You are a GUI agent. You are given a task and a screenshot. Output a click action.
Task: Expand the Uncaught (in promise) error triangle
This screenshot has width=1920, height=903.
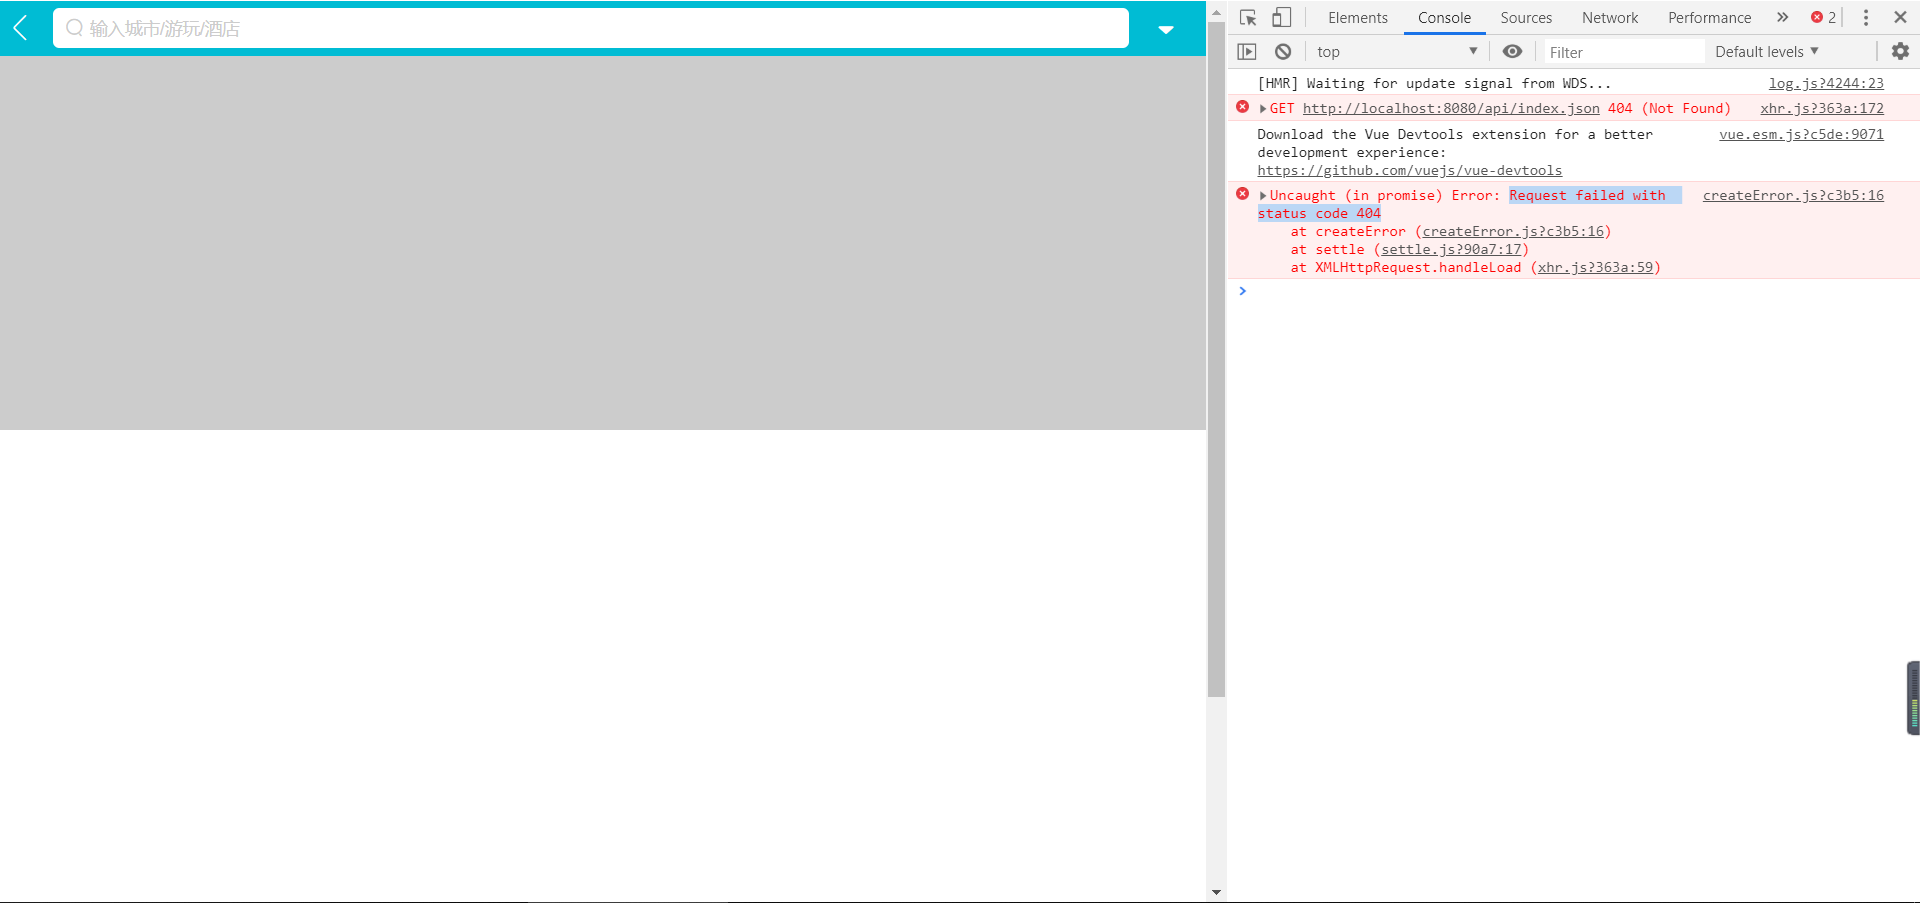click(x=1263, y=196)
